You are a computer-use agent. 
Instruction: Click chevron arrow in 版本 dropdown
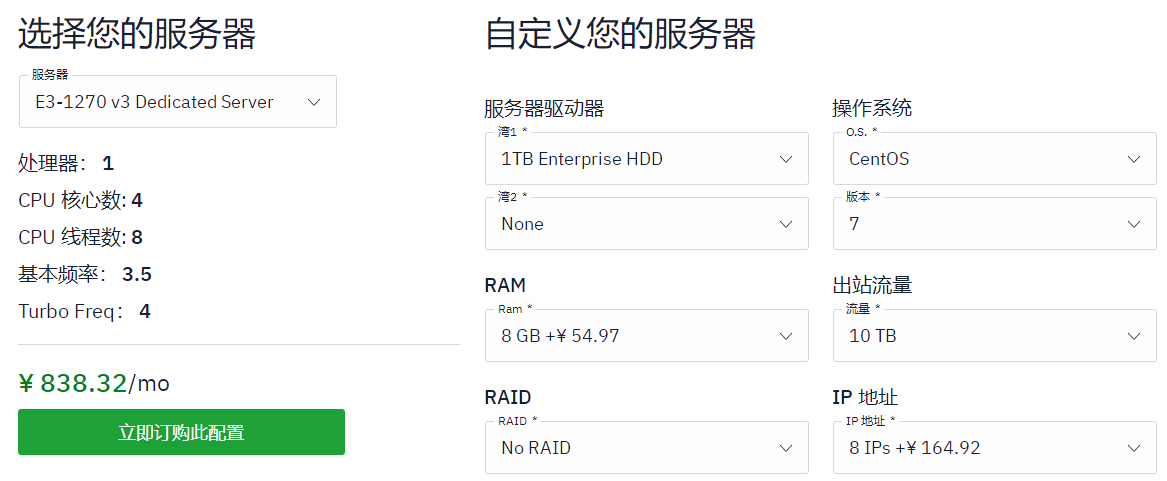click(x=1134, y=224)
